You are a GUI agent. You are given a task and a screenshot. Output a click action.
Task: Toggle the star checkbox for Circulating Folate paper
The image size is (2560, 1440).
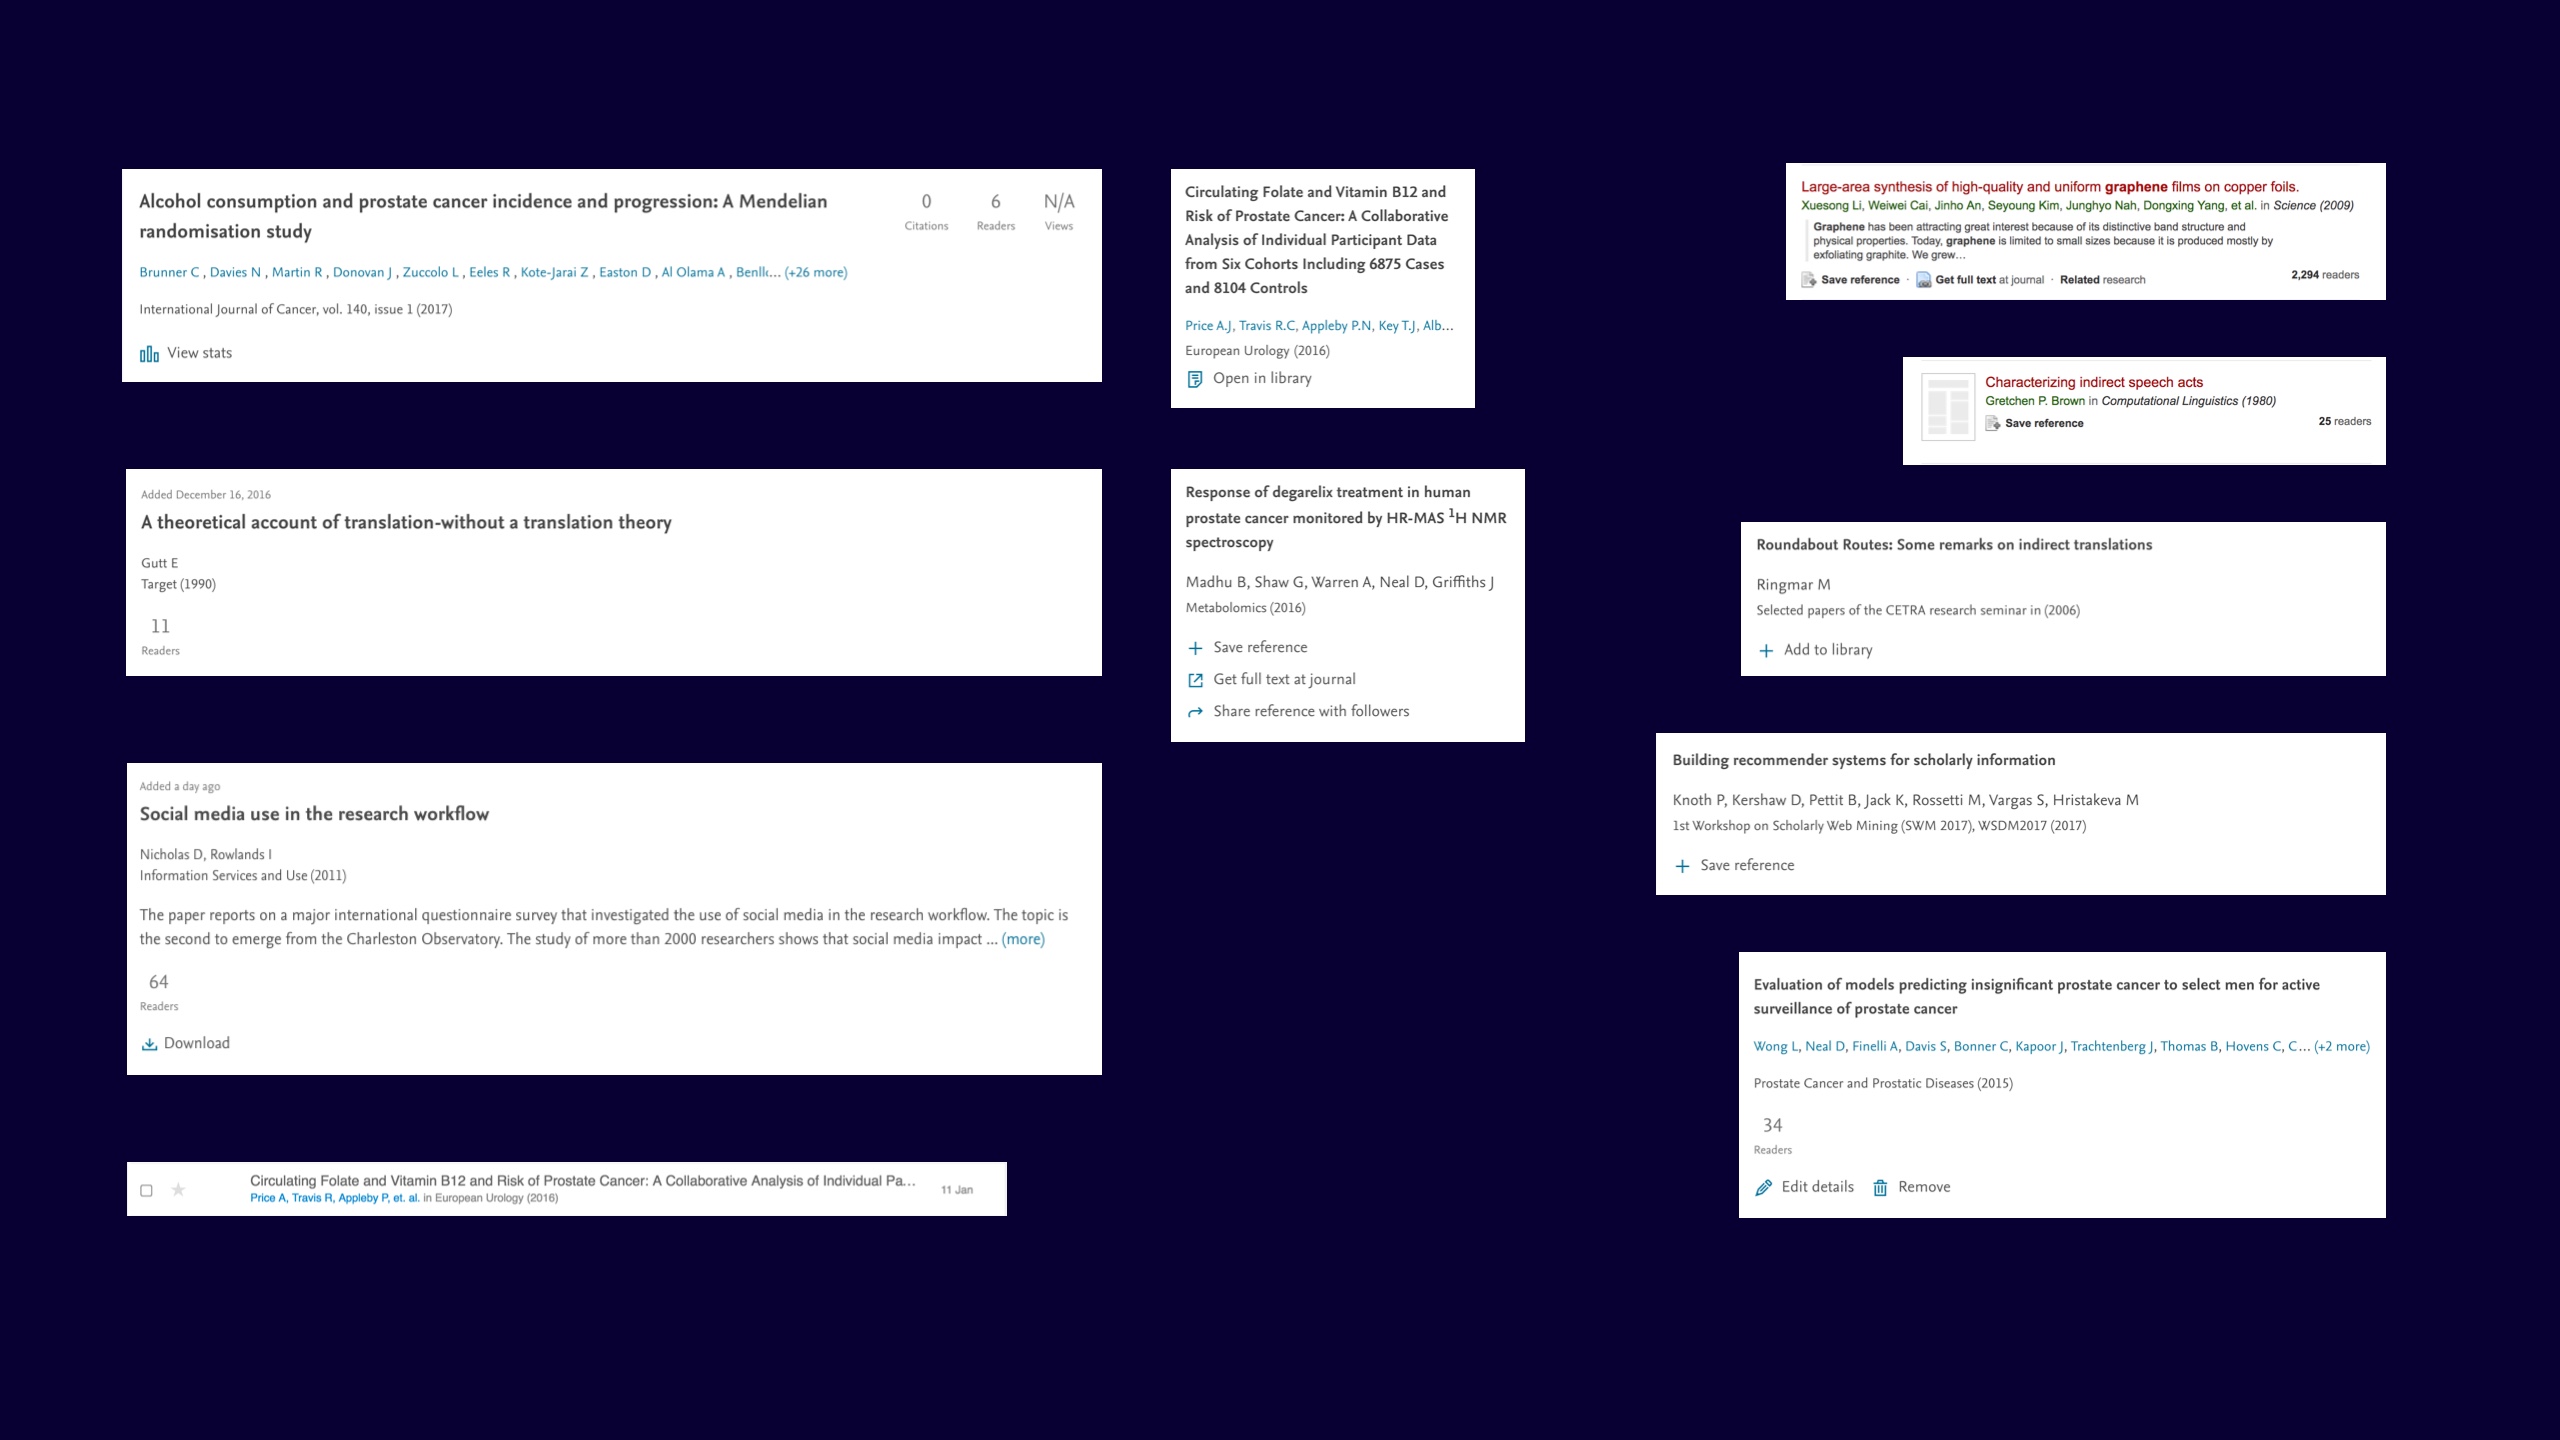(x=178, y=1190)
